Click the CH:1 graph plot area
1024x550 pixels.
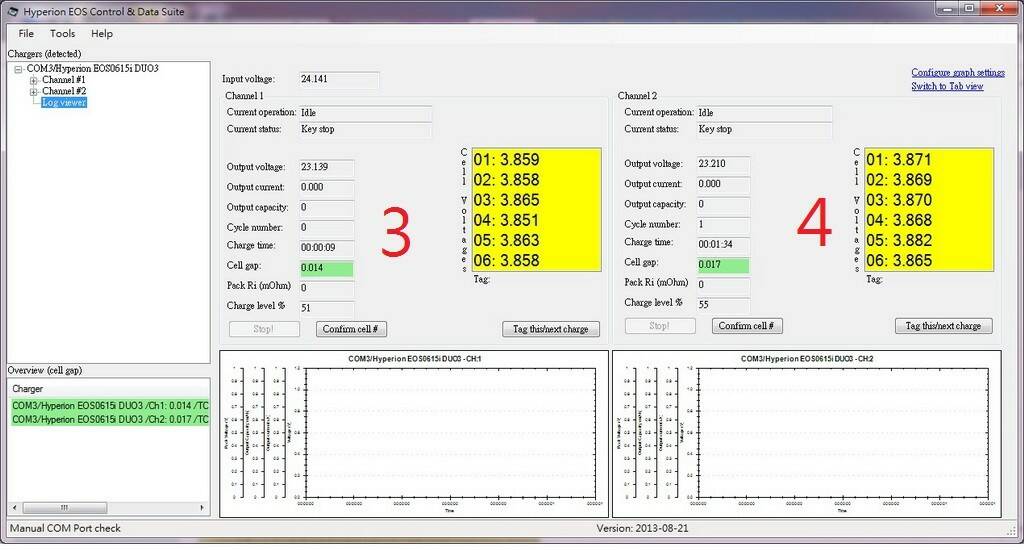click(450, 433)
